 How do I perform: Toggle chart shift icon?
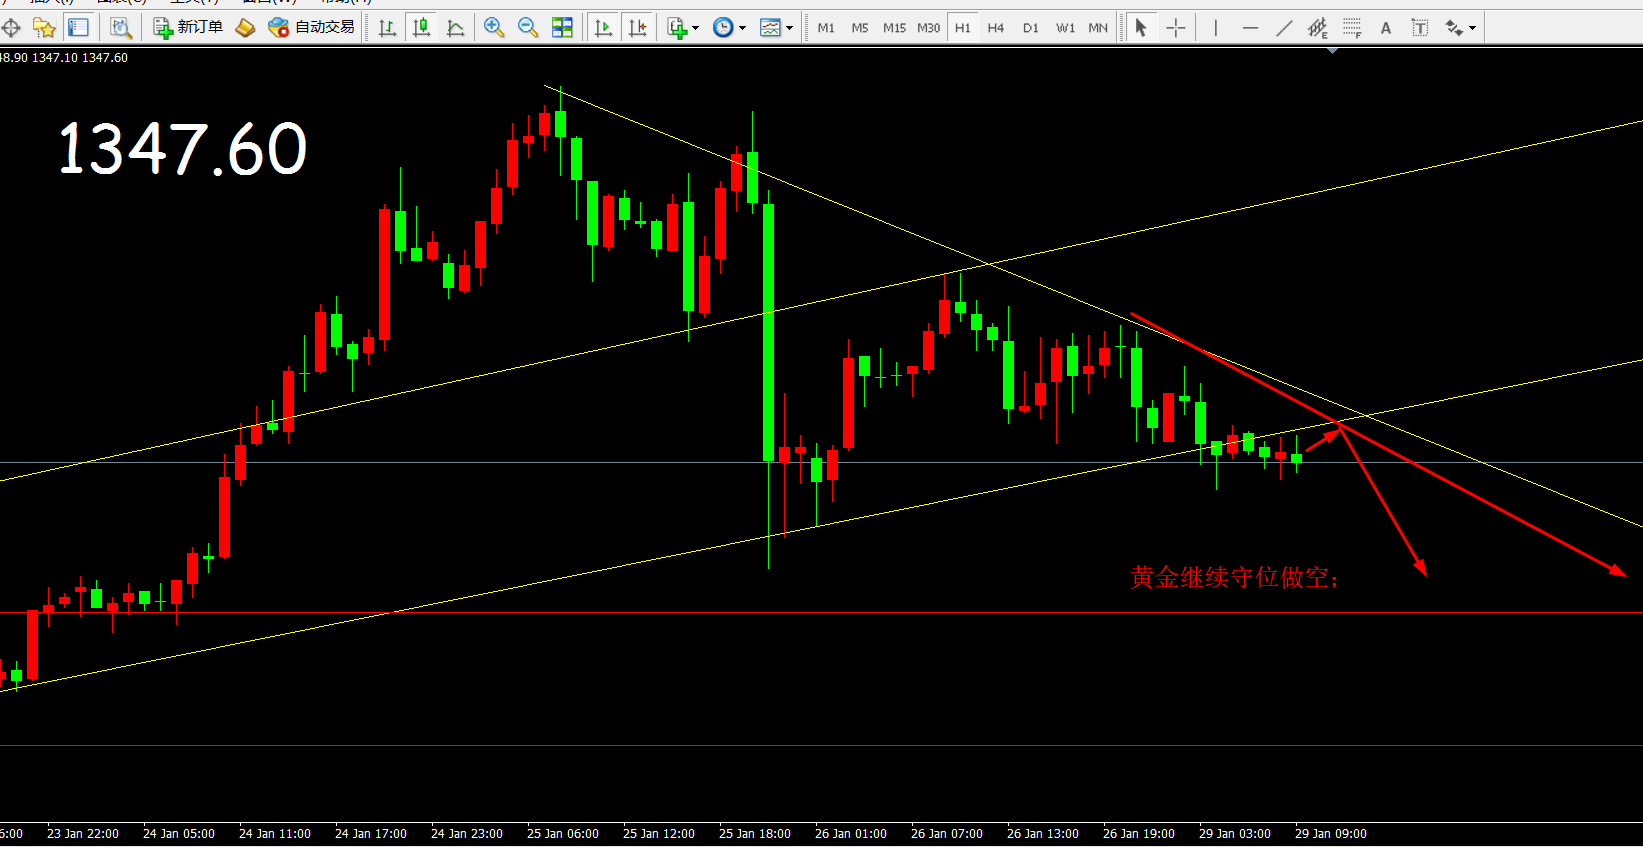(638, 28)
